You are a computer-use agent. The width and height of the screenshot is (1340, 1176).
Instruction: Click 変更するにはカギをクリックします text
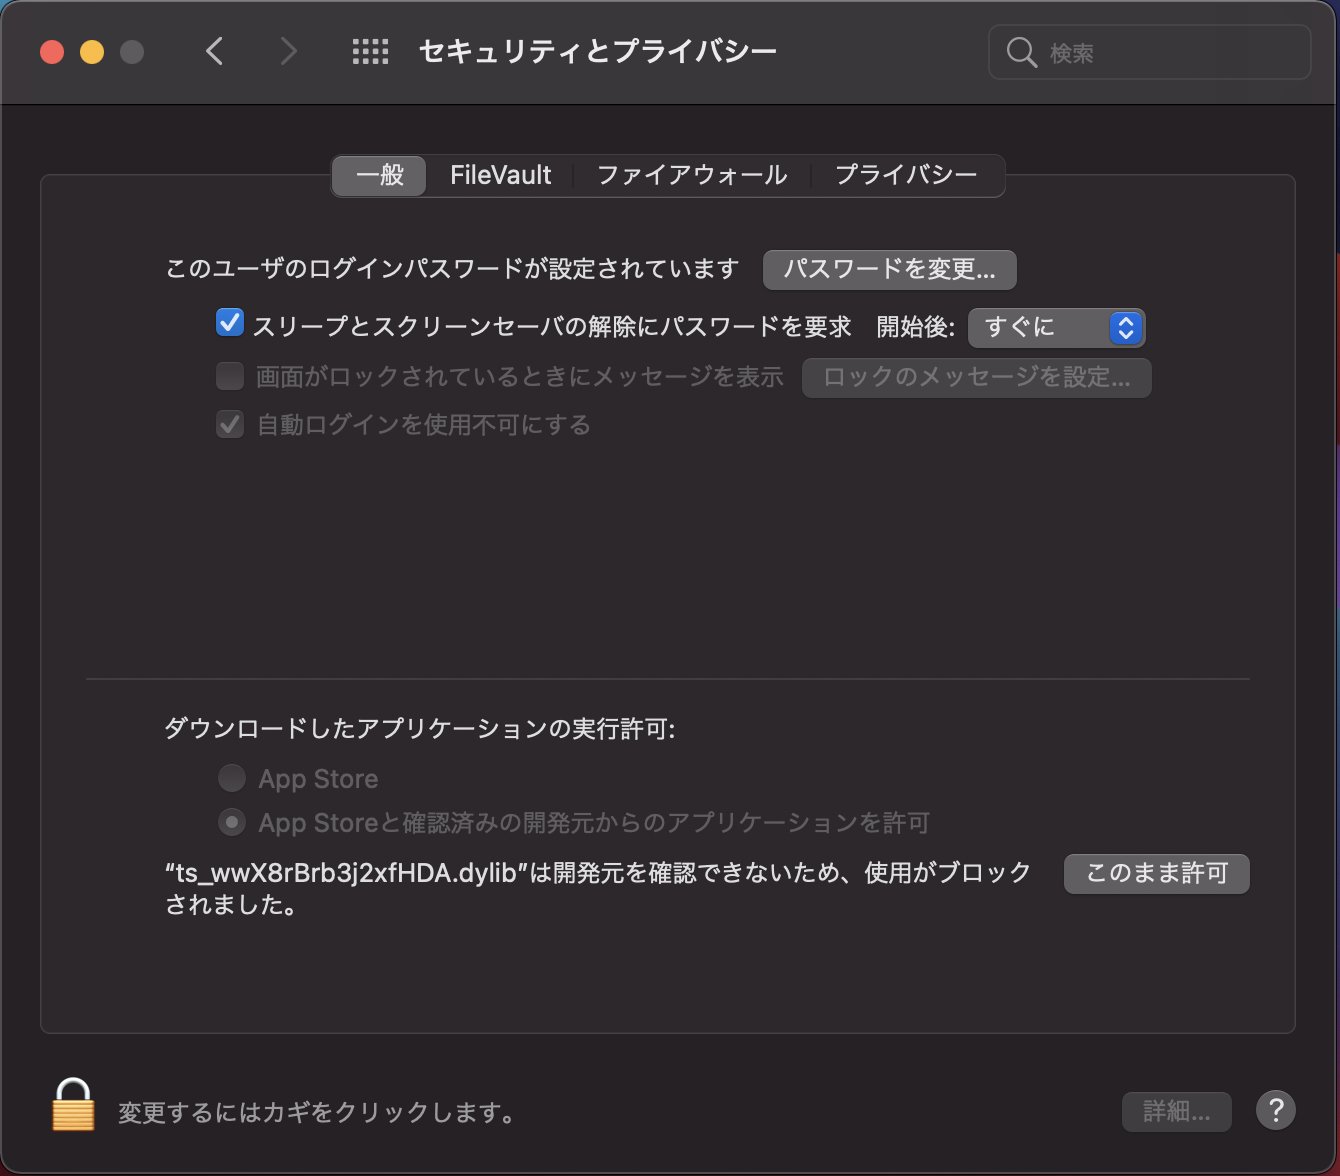tap(317, 1112)
